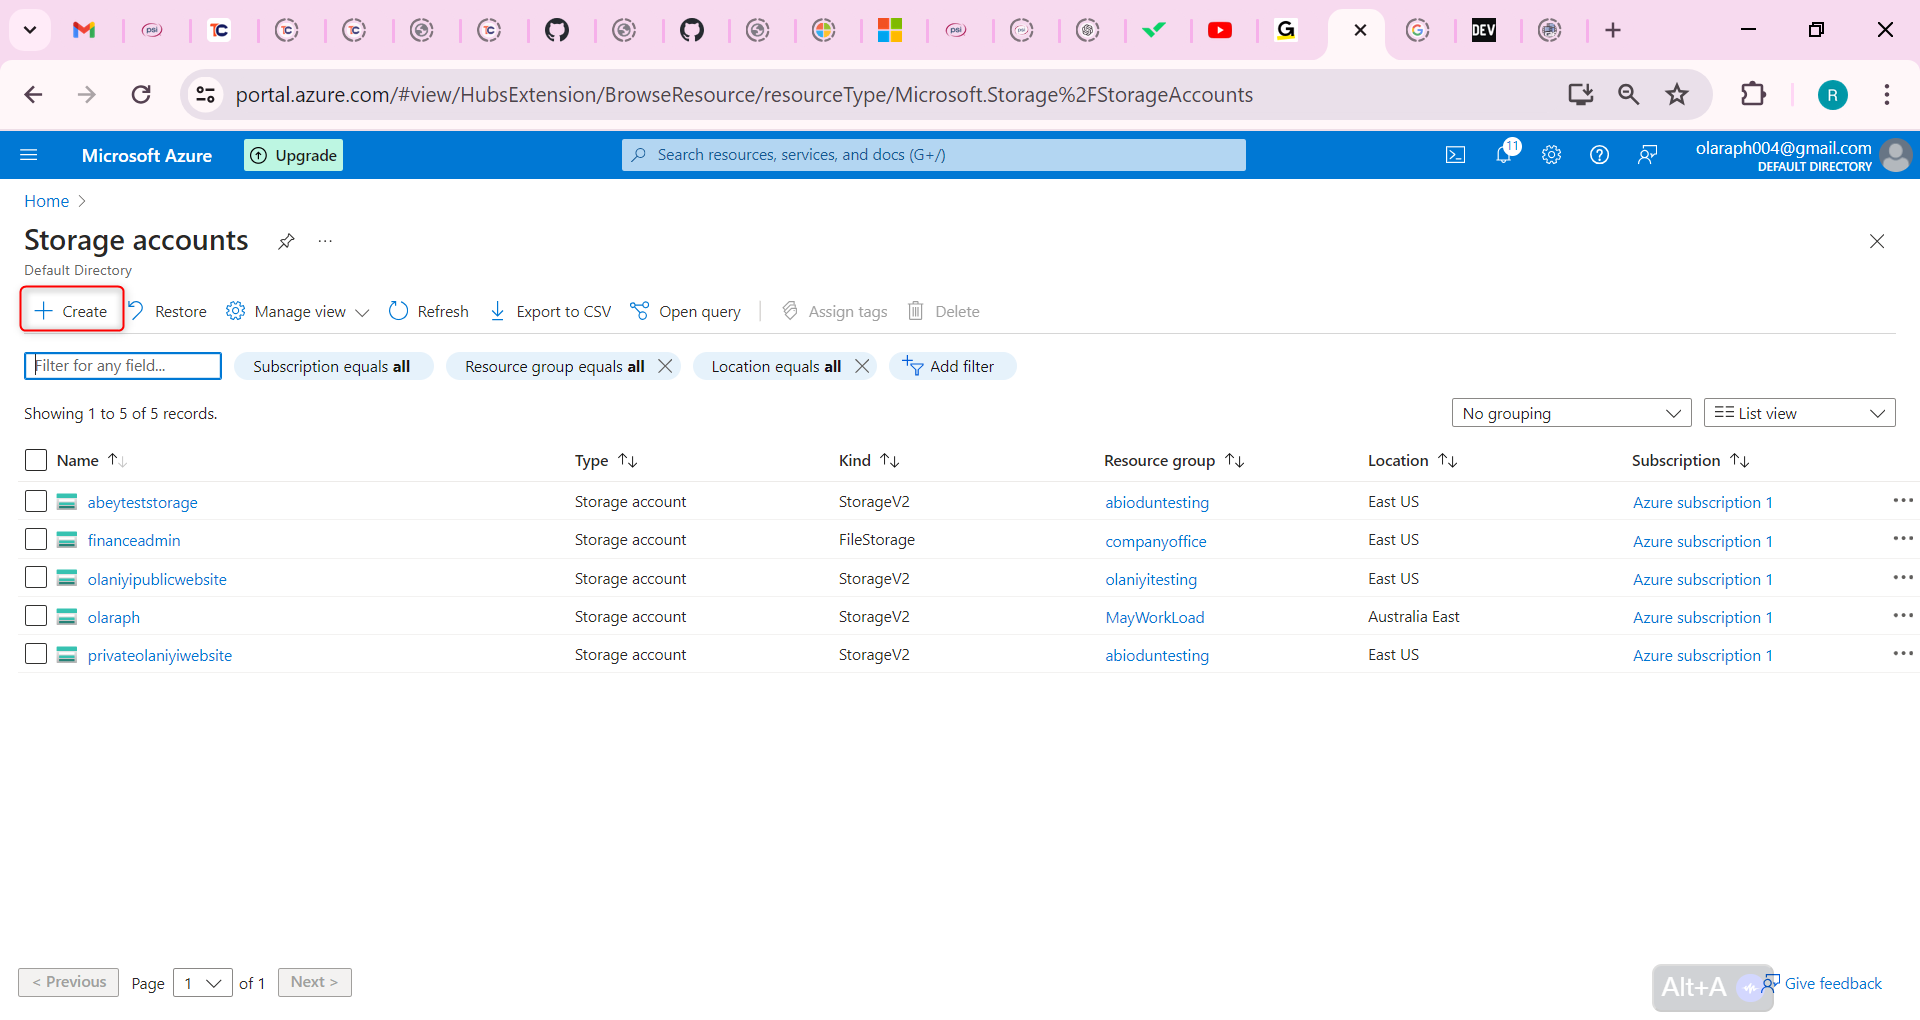Click the Filter for any field box
Viewport: 1920px width, 1020px height.
click(123, 366)
